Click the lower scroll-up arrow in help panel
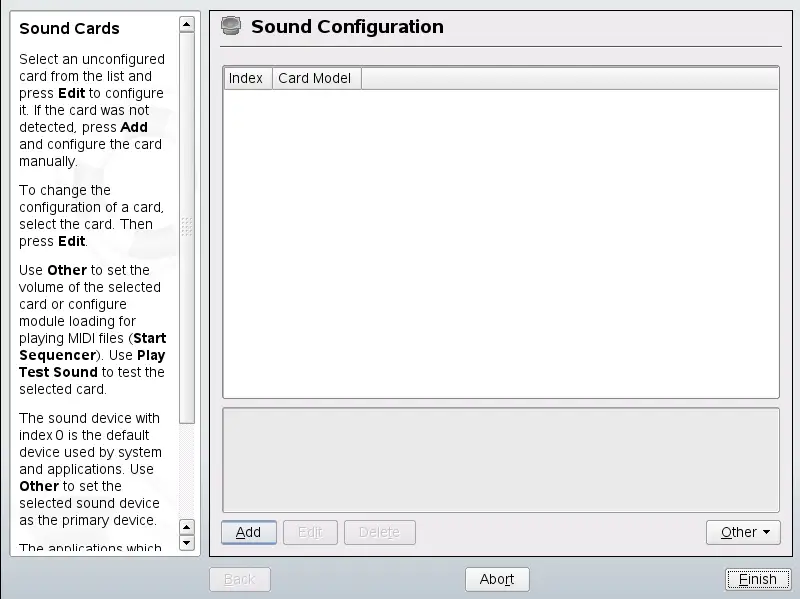This screenshot has height=599, width=800. pyautogui.click(x=186, y=526)
